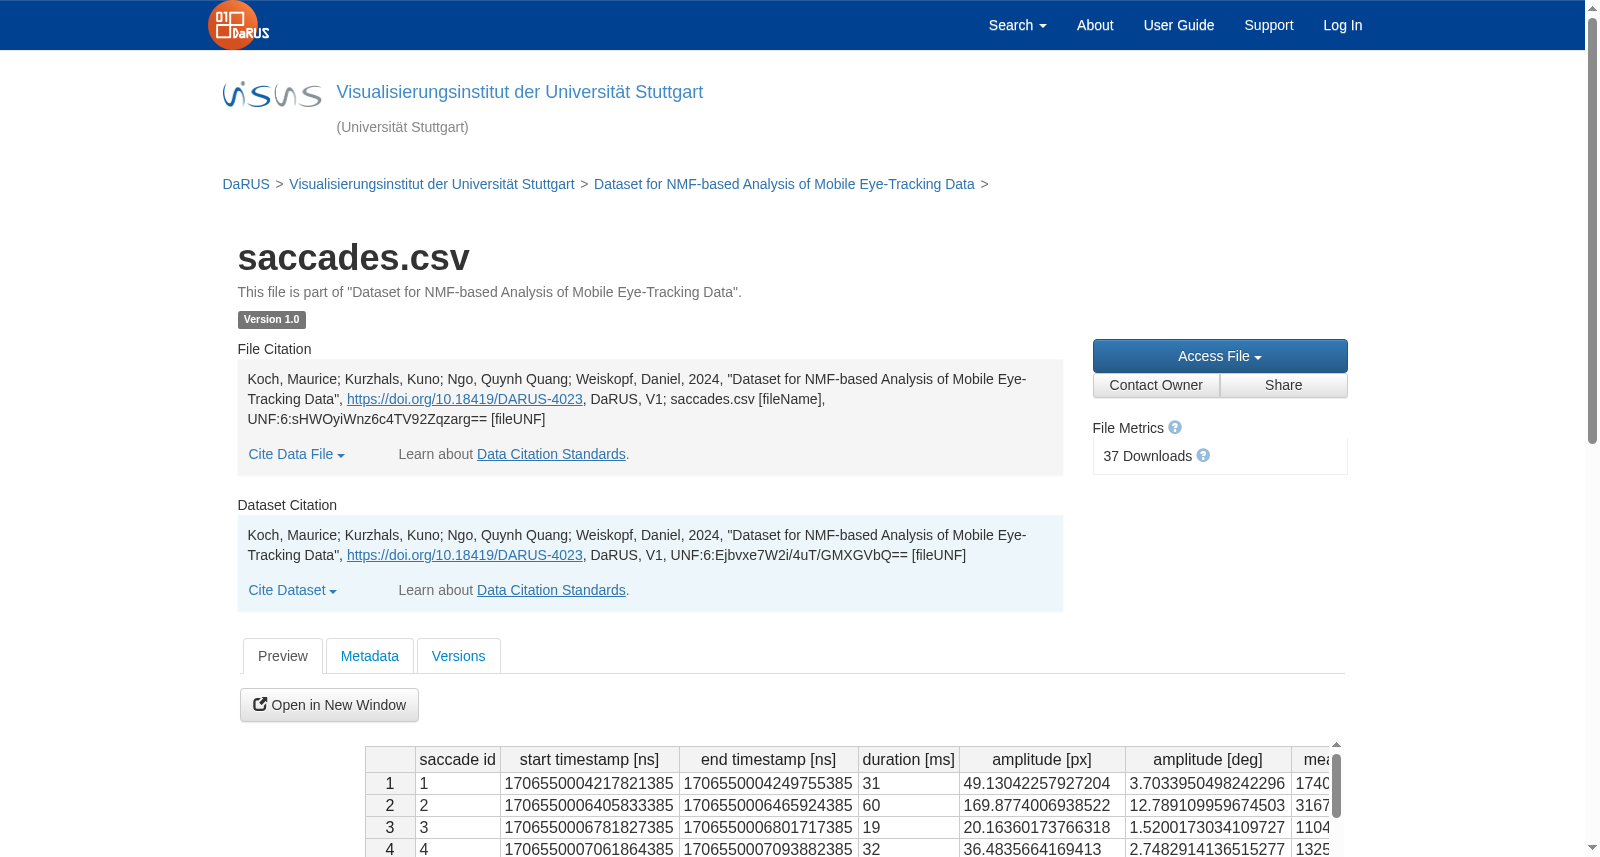Click the Version 1.0 badge
This screenshot has width=1600, height=857.
(x=271, y=320)
